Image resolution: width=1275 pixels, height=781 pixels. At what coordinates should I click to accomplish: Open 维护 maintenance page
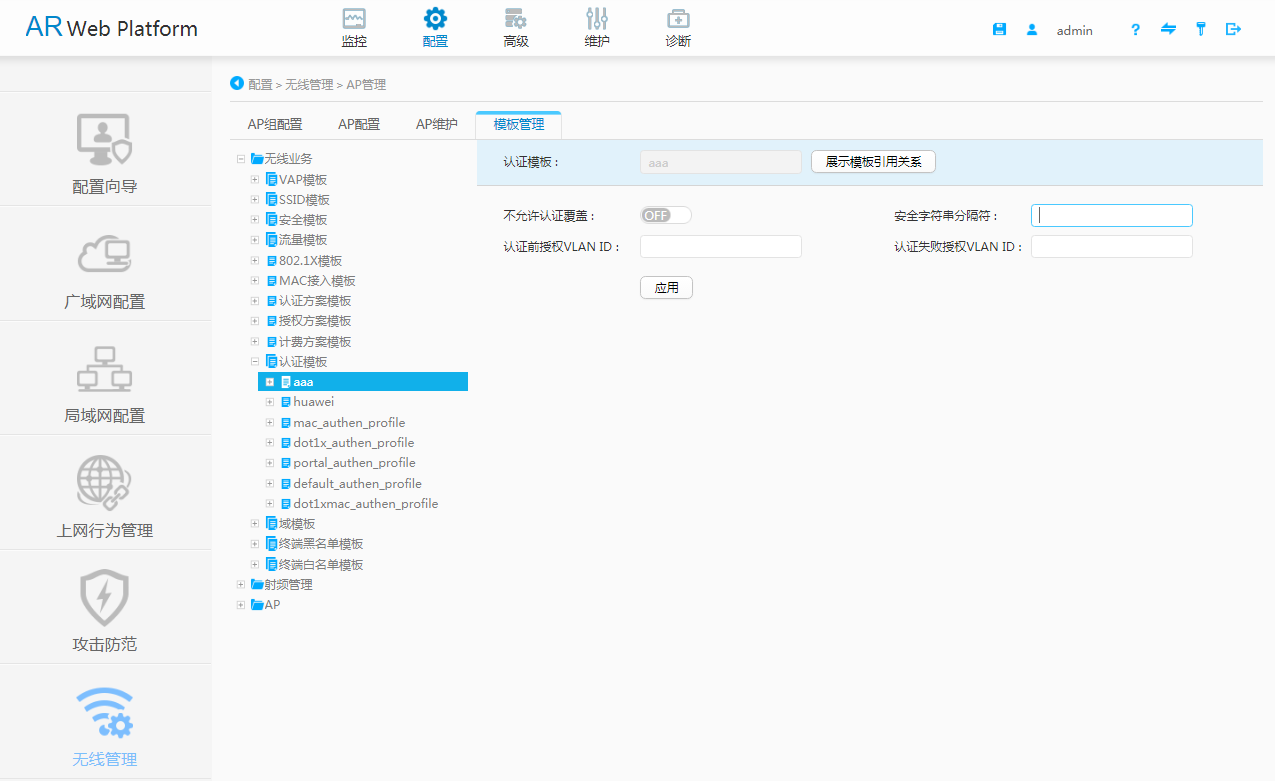tap(597, 26)
